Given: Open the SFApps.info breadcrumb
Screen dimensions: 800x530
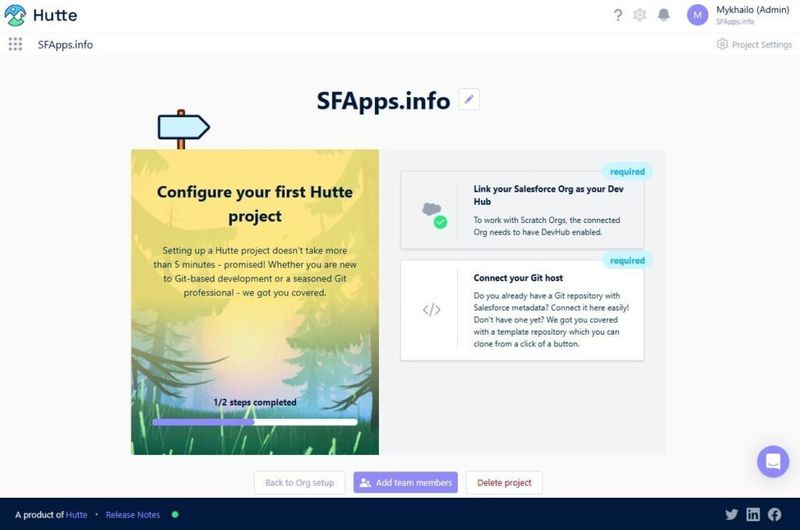Looking at the screenshot, I should (x=65, y=45).
